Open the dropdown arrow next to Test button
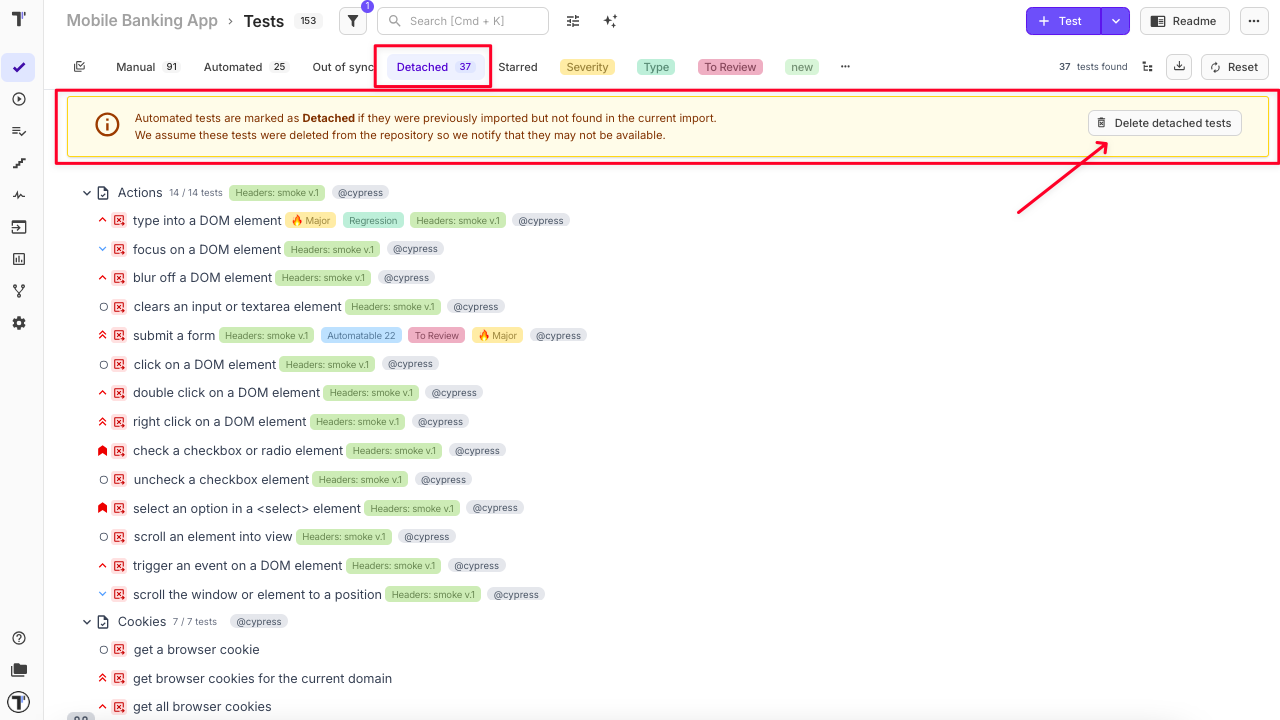The height and width of the screenshot is (720, 1280). click(x=1115, y=21)
